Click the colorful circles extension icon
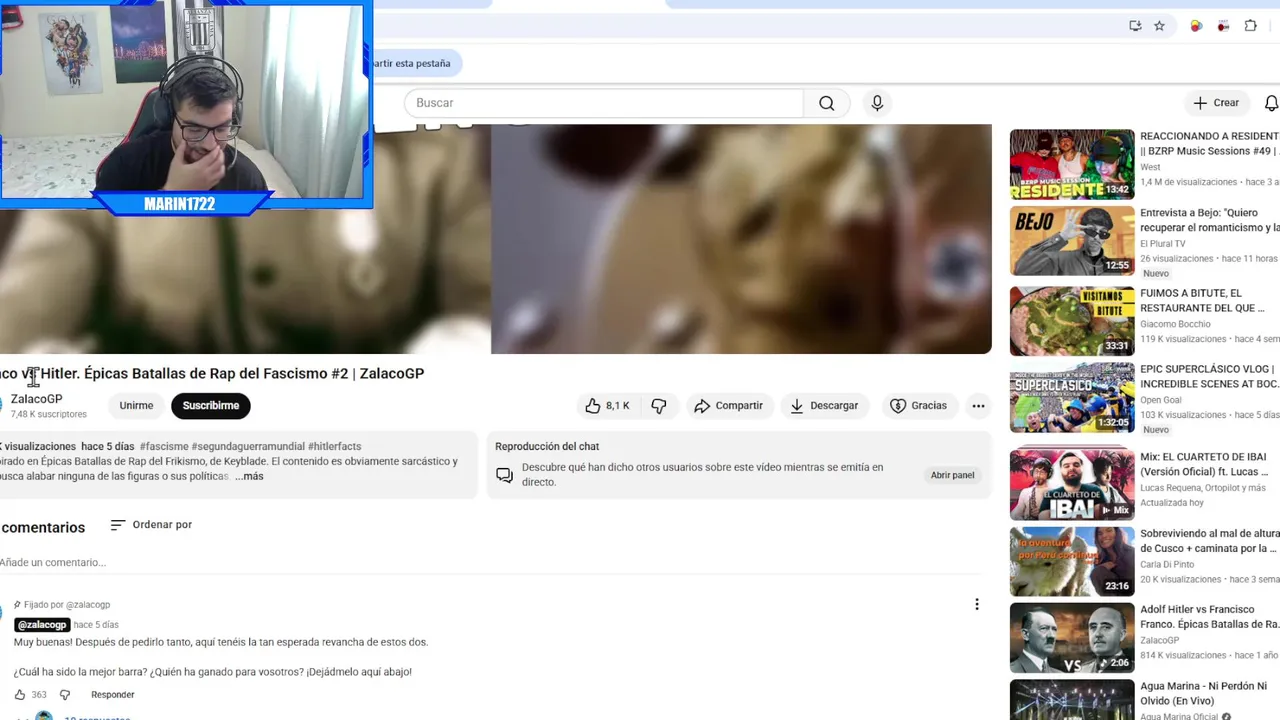Screen dimensions: 1280x720 (x=1196, y=26)
